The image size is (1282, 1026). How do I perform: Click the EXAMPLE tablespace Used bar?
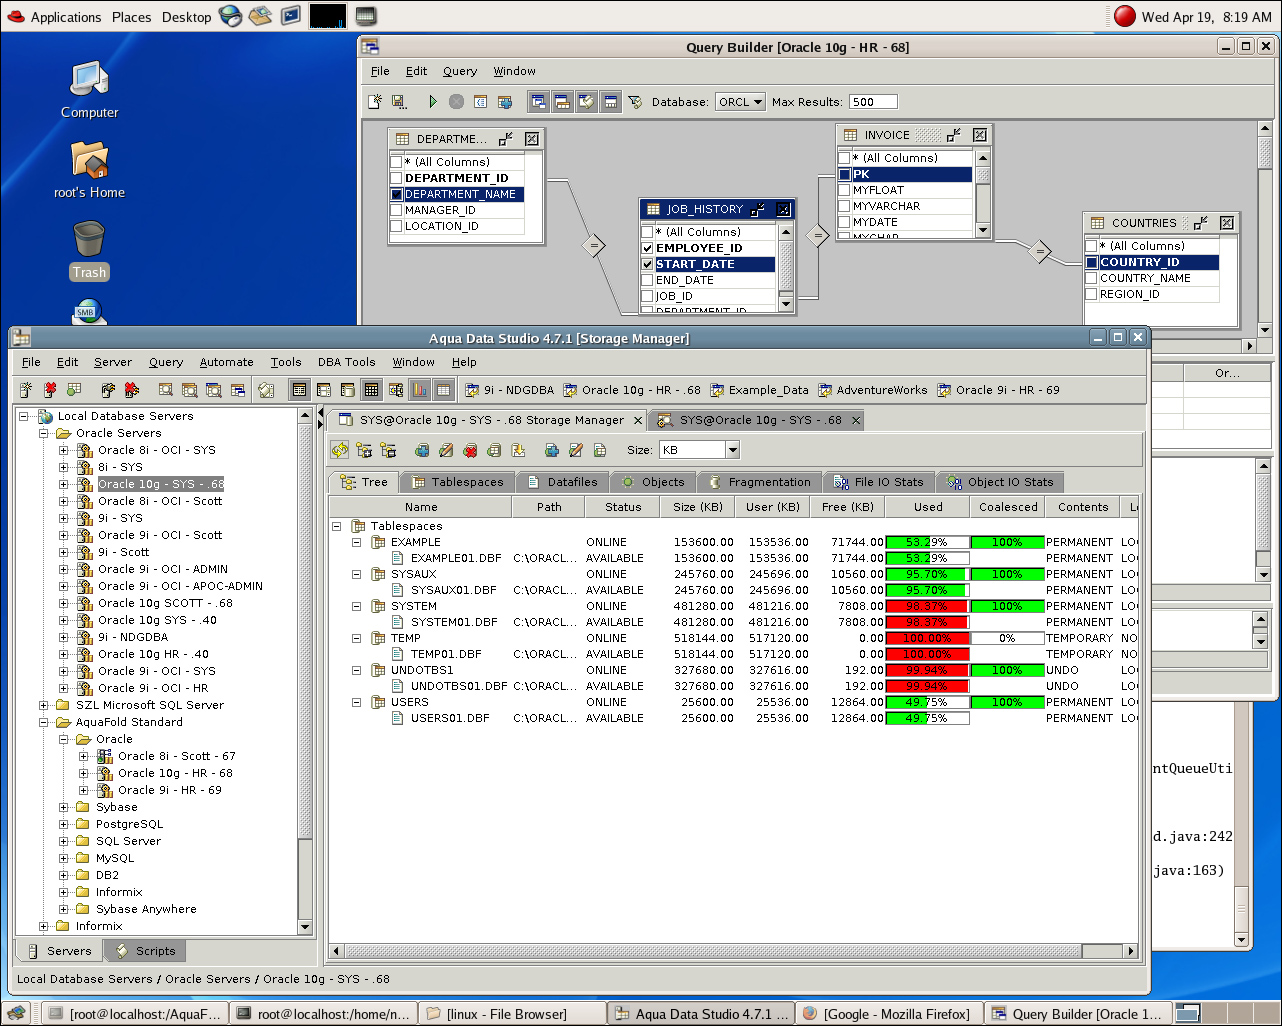click(927, 542)
